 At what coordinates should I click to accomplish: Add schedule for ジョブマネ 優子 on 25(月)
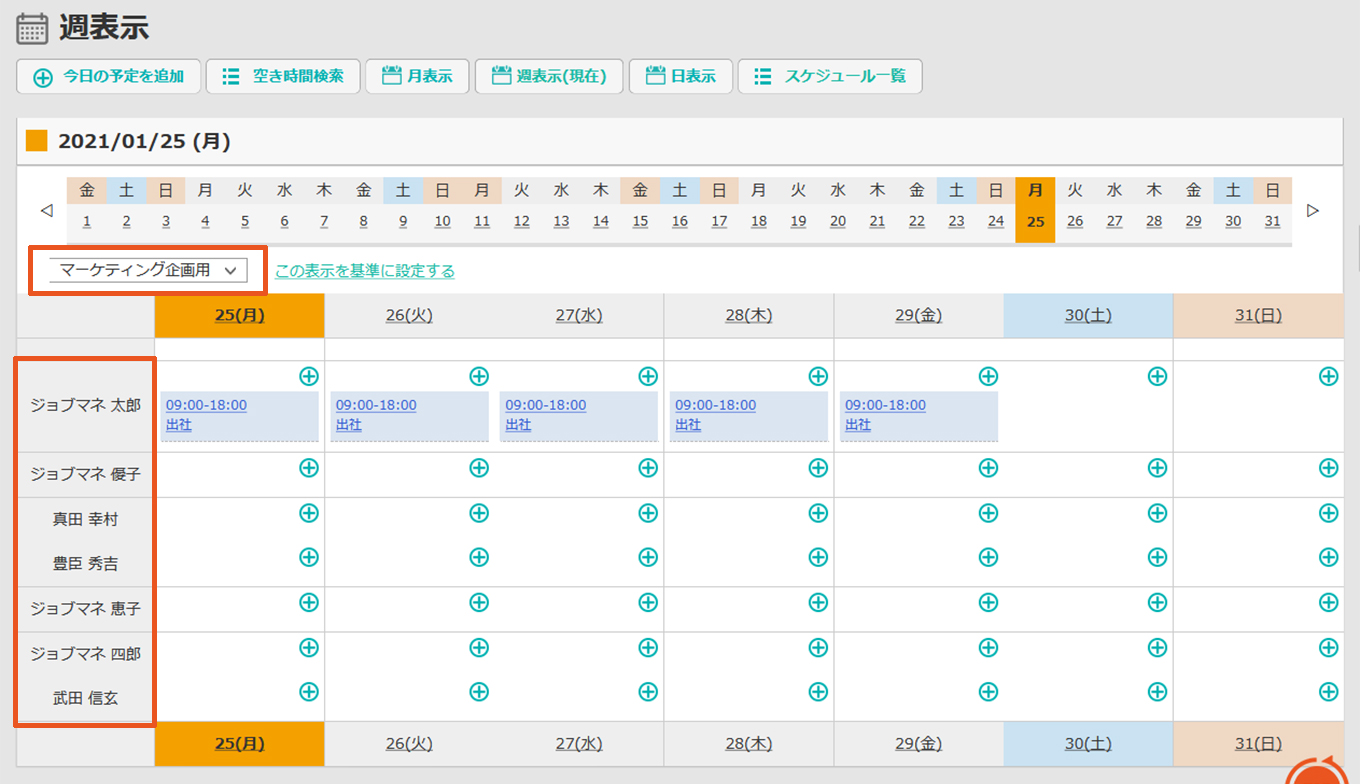pyautogui.click(x=309, y=467)
